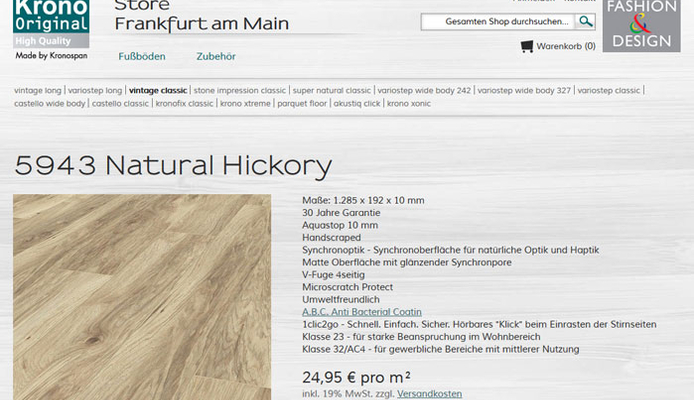Click the magnifier search icon button
Viewport: 694px width, 400px height.
[585, 21]
